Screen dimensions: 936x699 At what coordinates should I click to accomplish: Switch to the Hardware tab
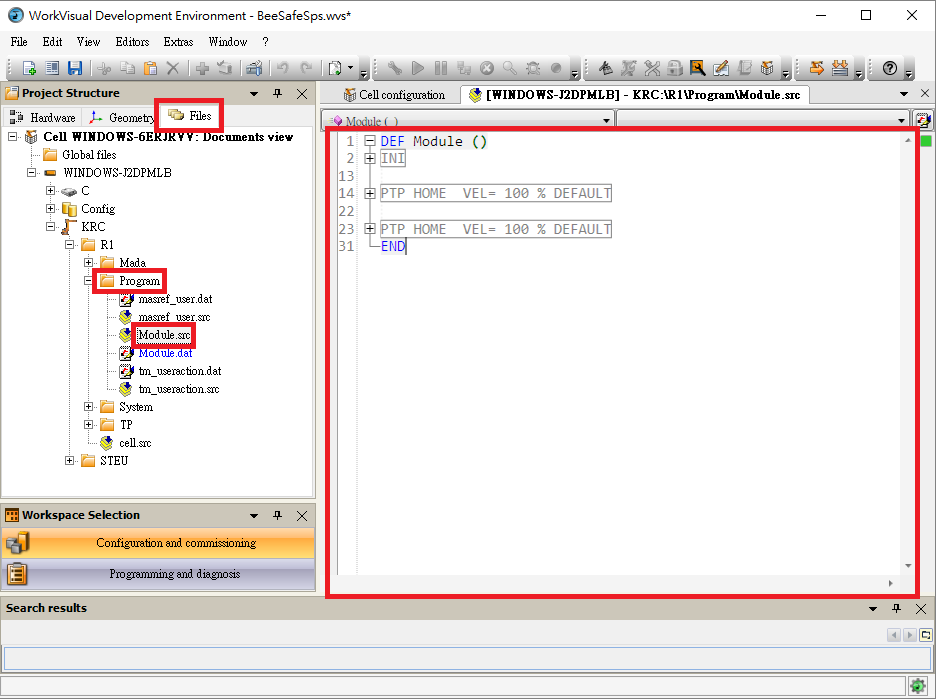[43, 118]
